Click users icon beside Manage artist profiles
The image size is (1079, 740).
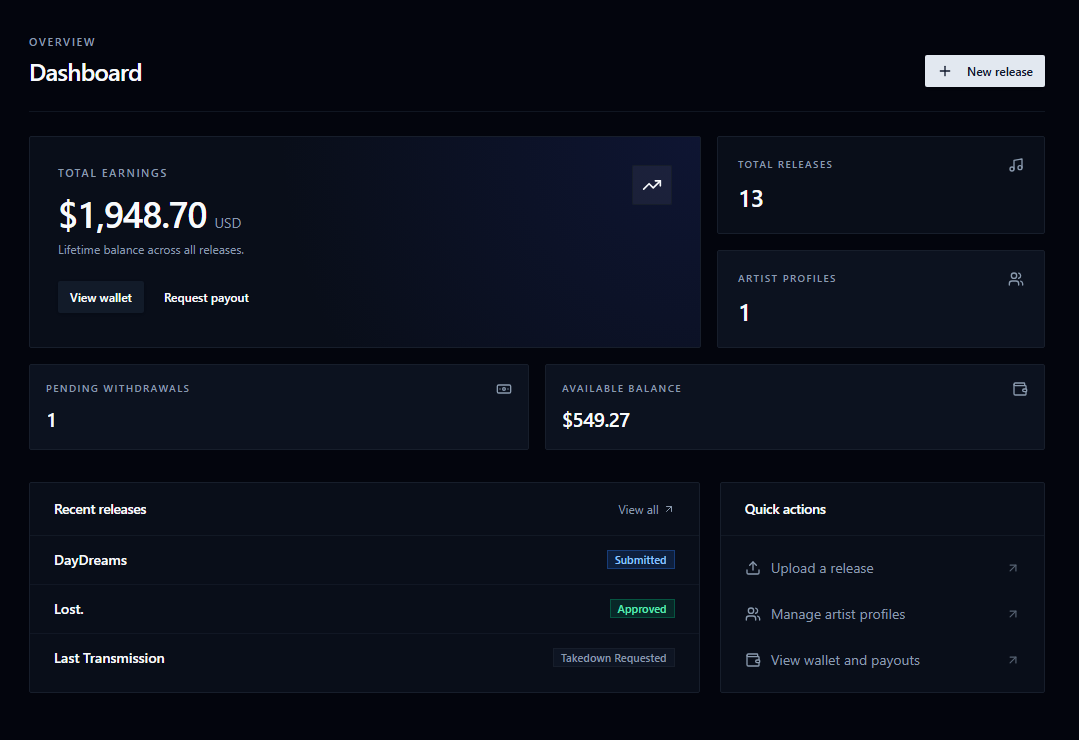(753, 614)
